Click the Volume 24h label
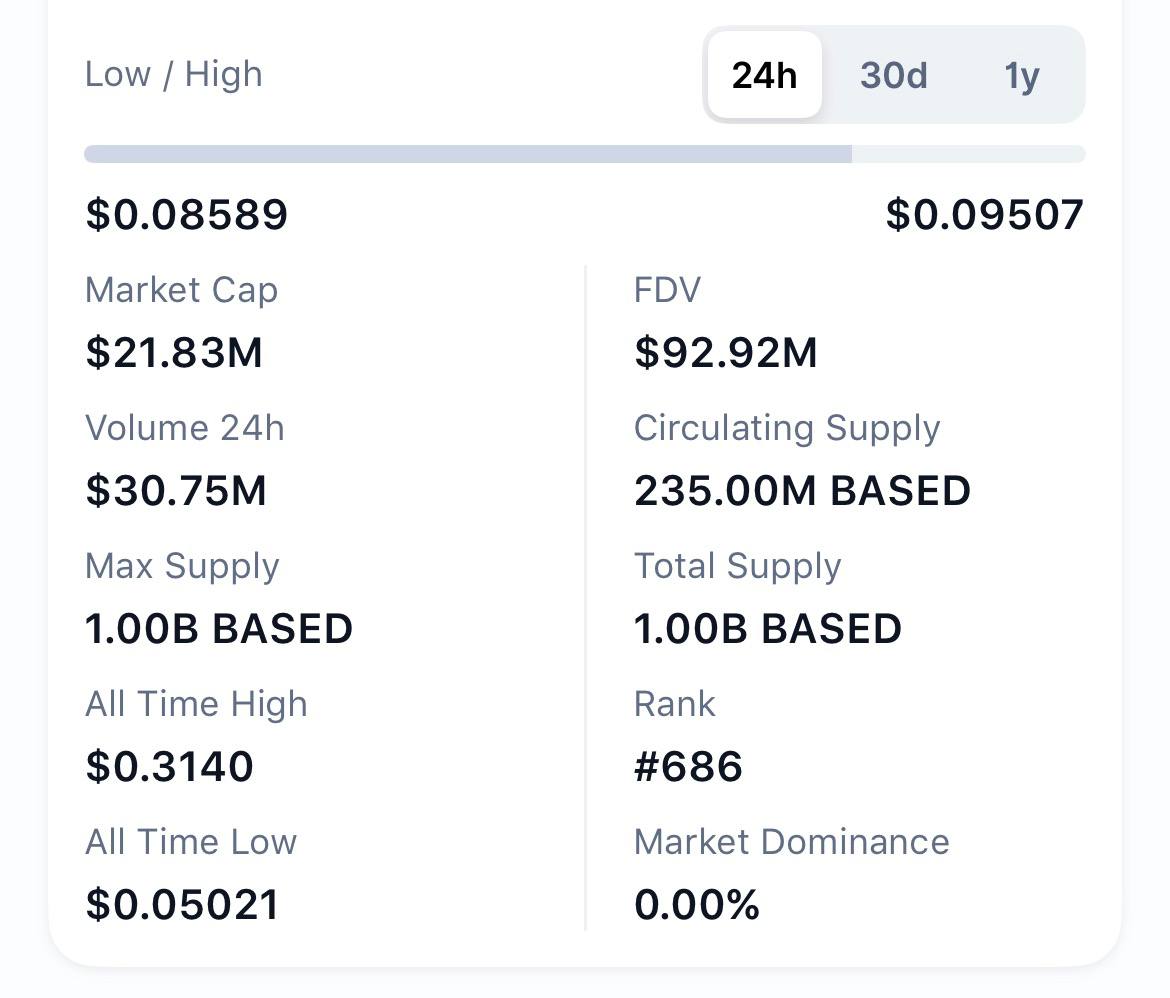 point(184,428)
